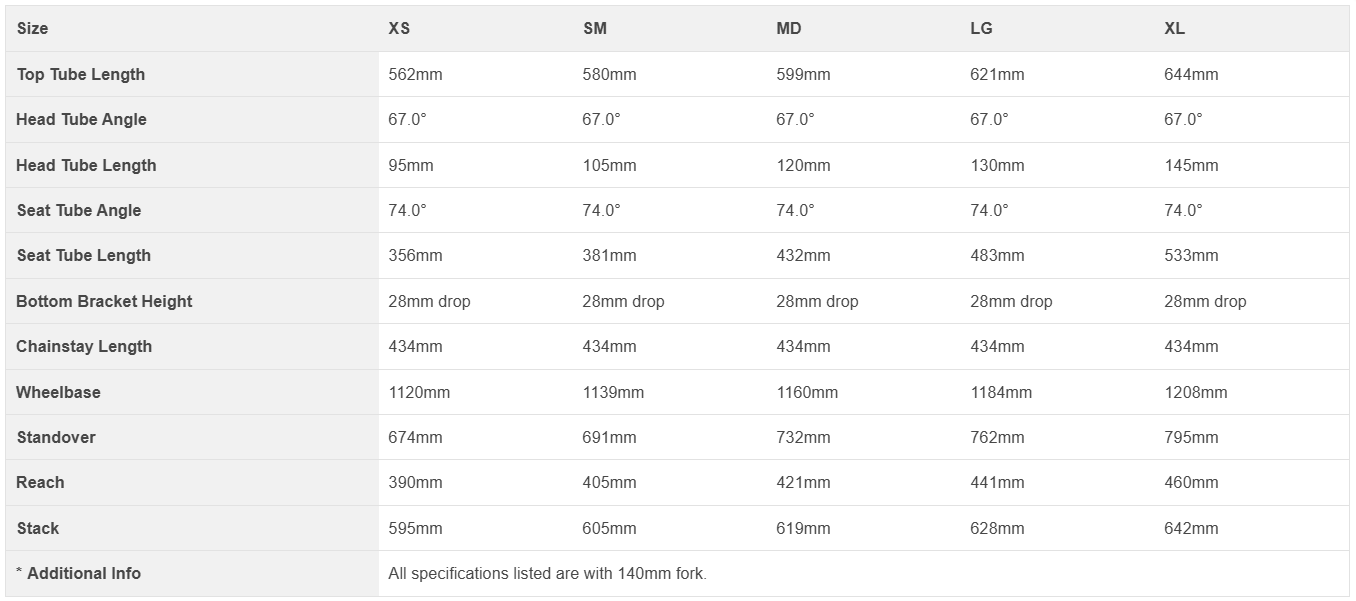The height and width of the screenshot is (601, 1356).
Task: Click the MD size column header
Action: [788, 29]
